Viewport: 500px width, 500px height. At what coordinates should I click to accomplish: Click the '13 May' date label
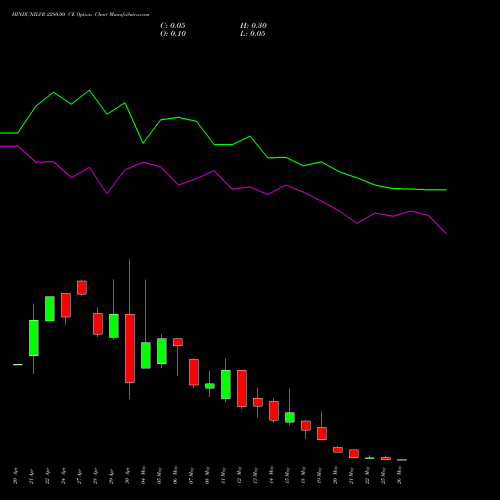click(x=255, y=475)
